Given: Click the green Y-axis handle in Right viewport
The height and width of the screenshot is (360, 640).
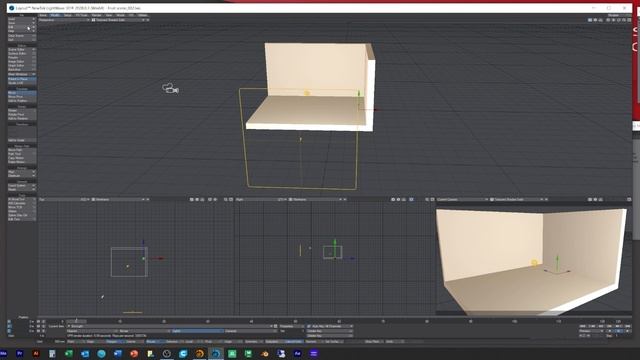Looking at the screenshot, I should tap(335, 242).
